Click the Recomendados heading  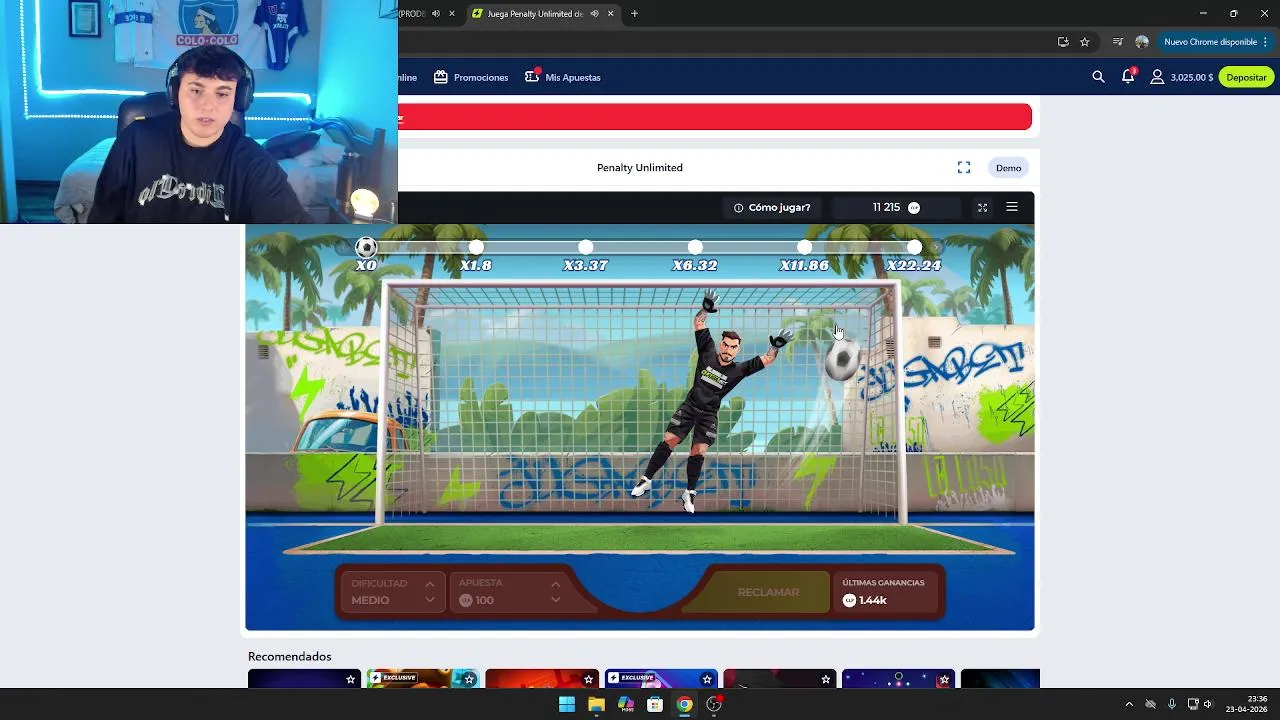289,656
